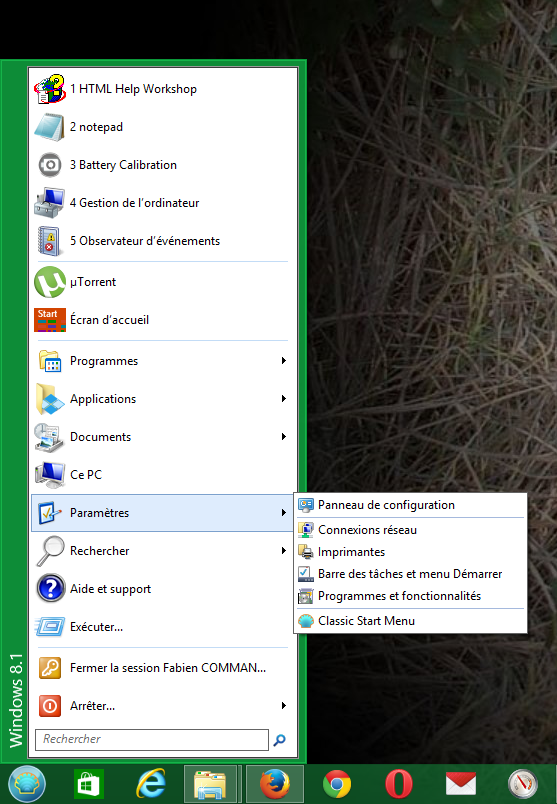This screenshot has height=804, width=557.
Task: Open Connexions réseau from submenu
Action: 410,530
